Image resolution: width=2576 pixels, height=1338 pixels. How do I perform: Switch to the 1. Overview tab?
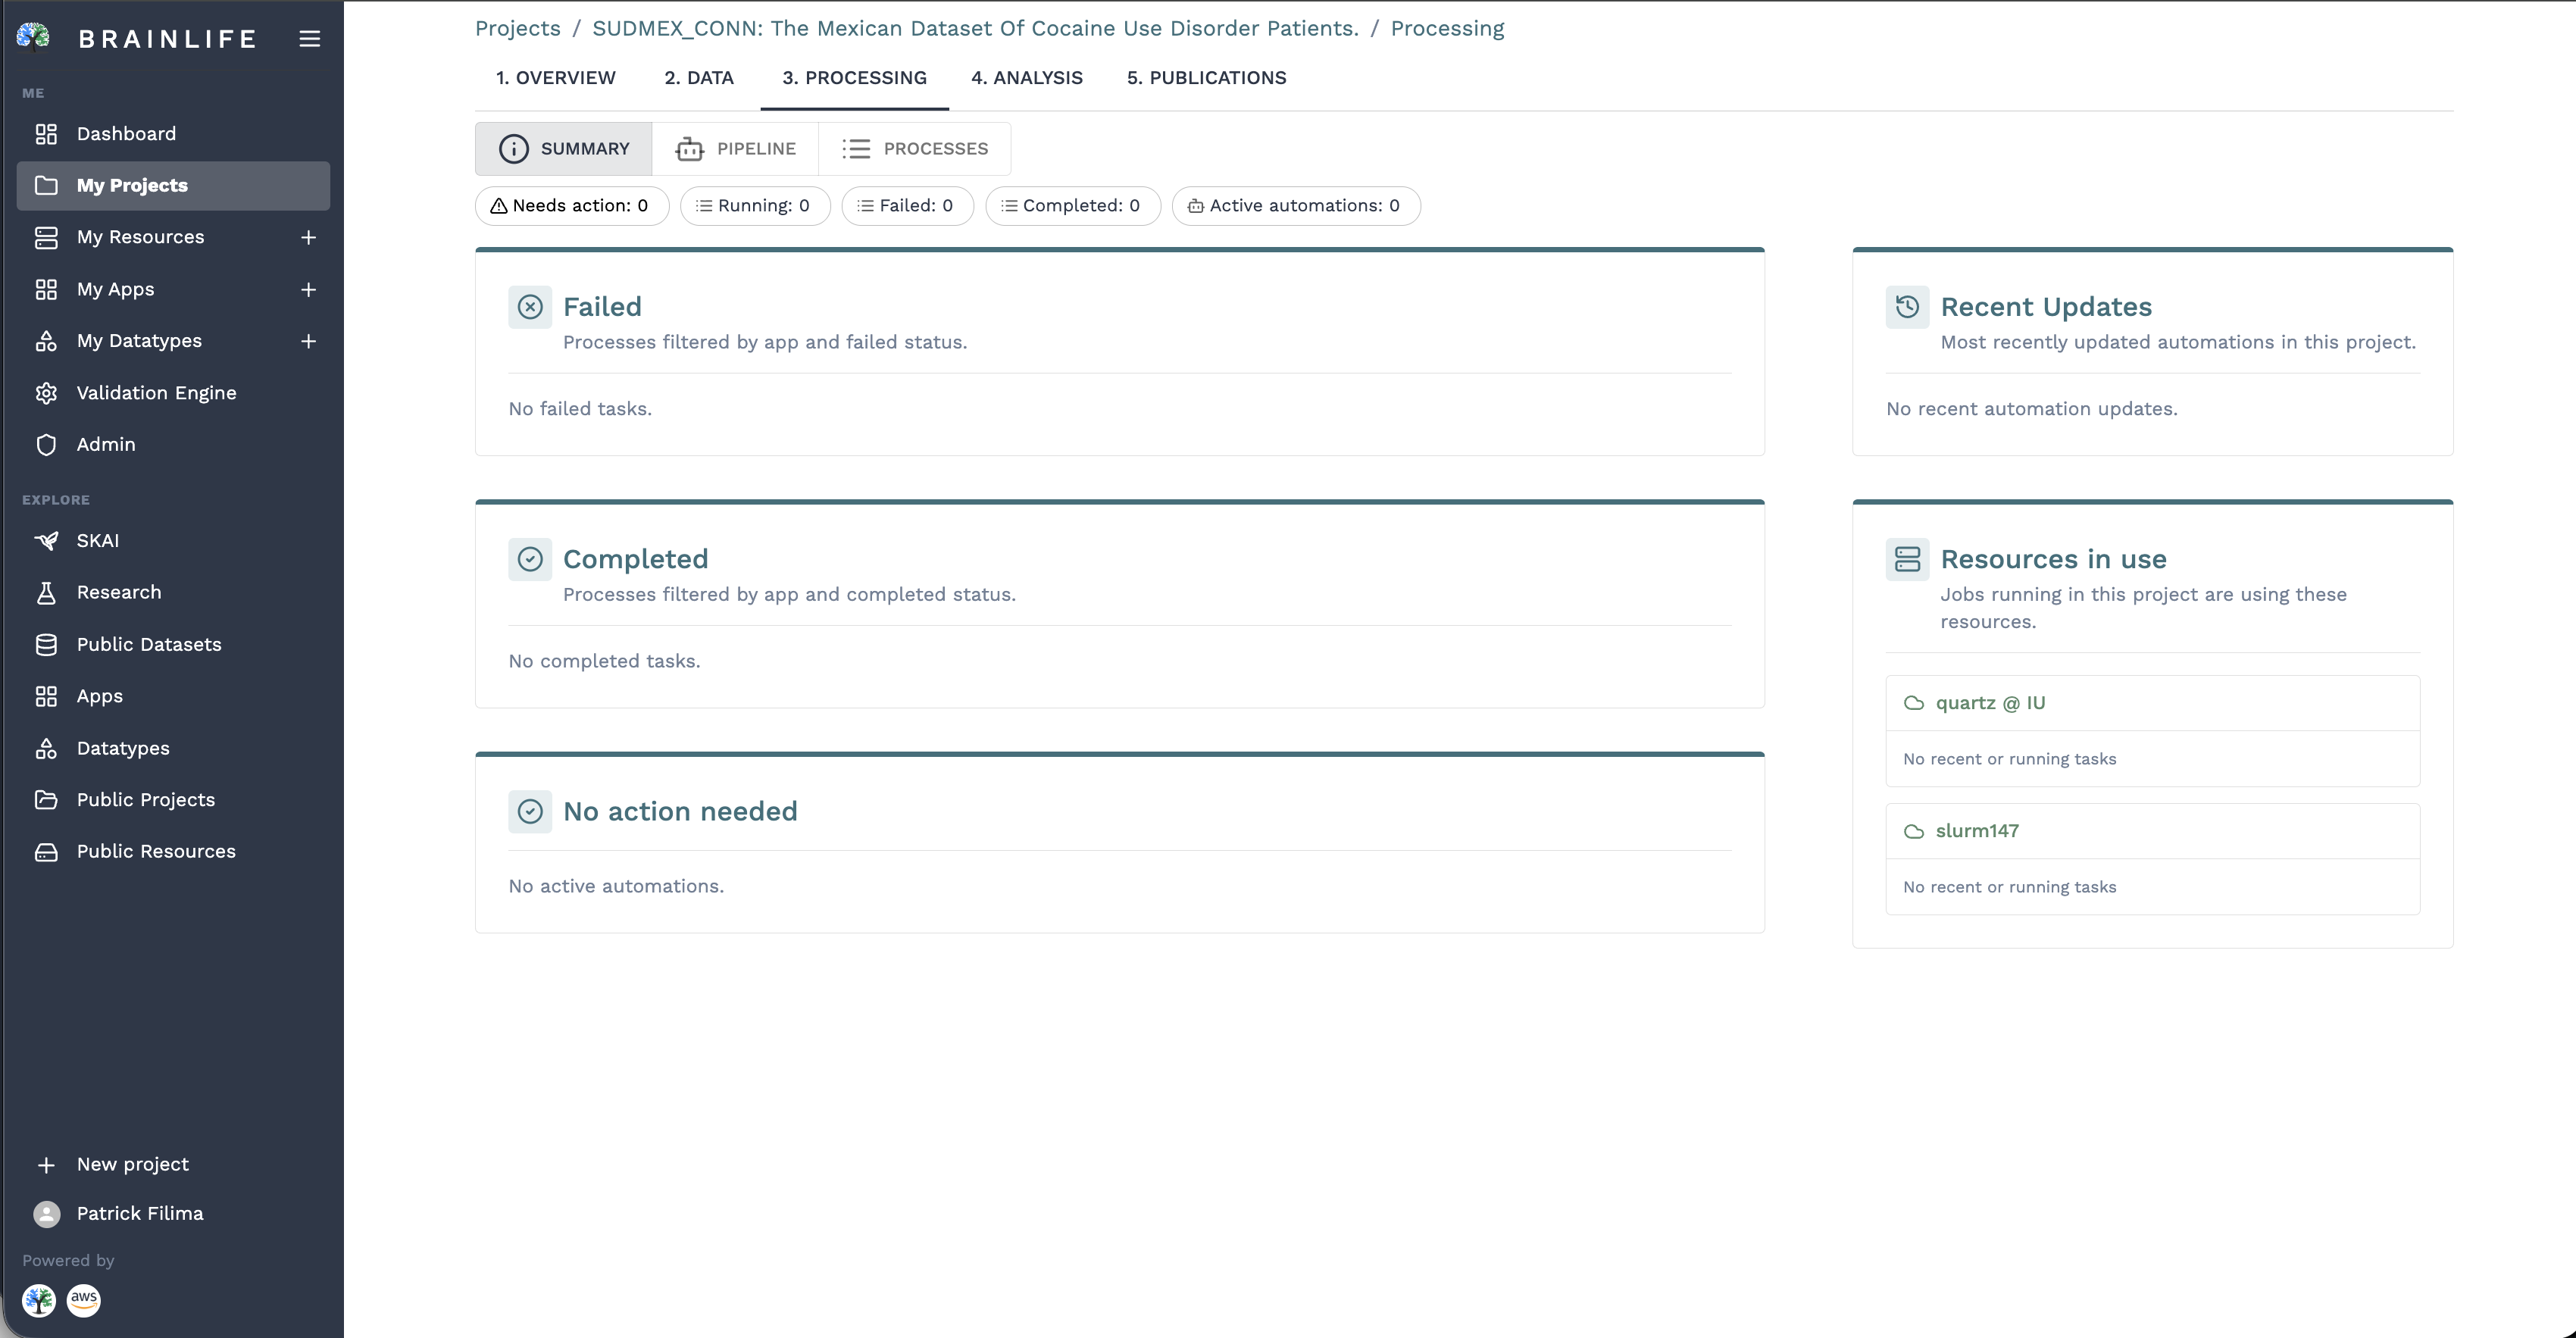pos(556,78)
